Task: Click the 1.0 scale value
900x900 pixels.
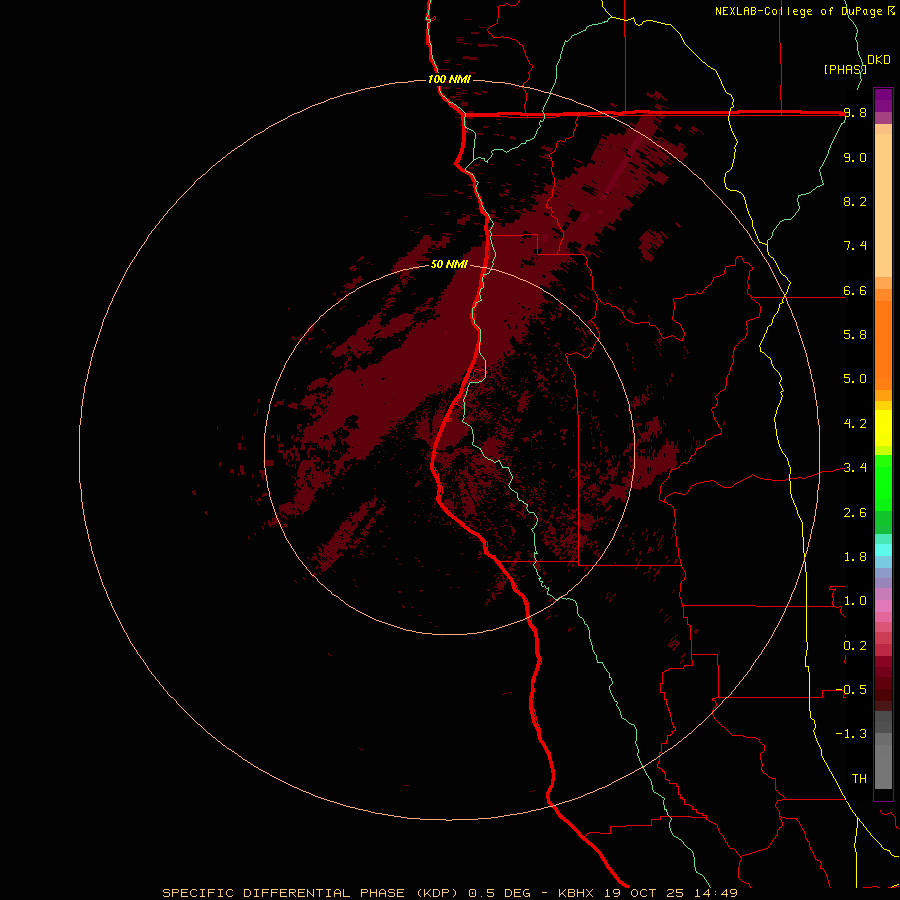Action: (855, 601)
